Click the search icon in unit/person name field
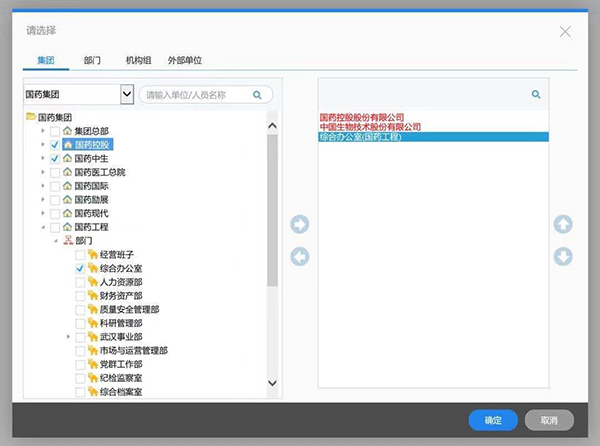 click(257, 95)
